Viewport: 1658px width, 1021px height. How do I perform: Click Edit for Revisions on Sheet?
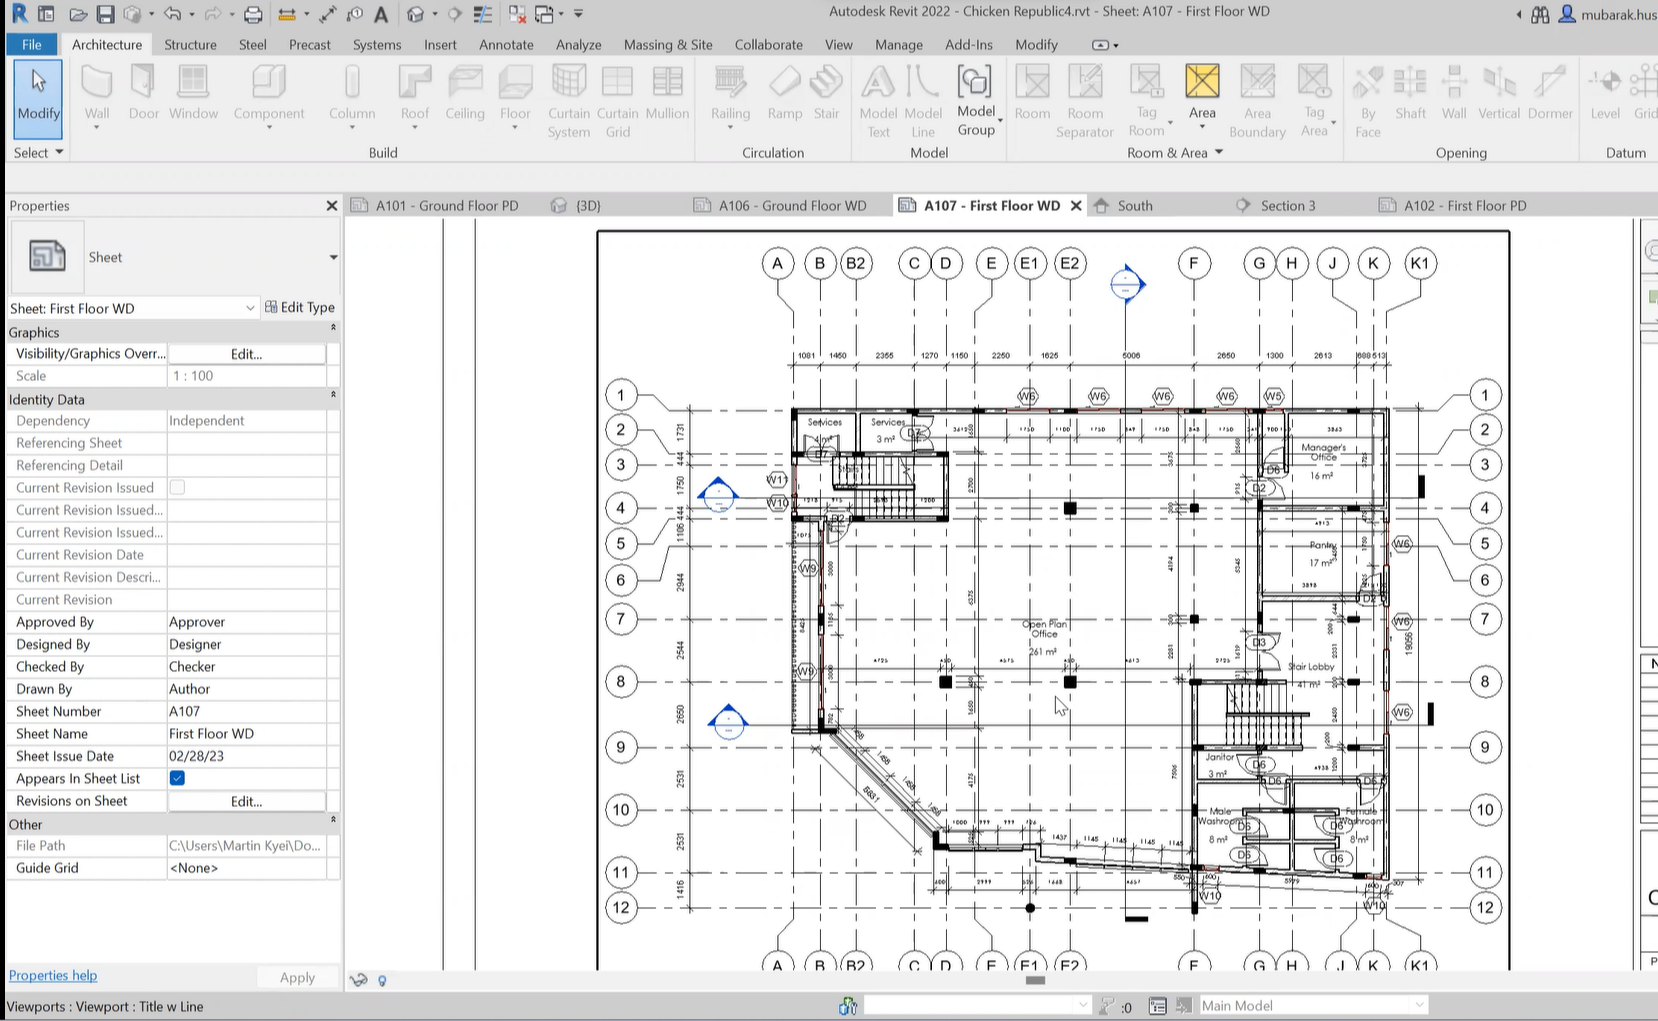246,801
